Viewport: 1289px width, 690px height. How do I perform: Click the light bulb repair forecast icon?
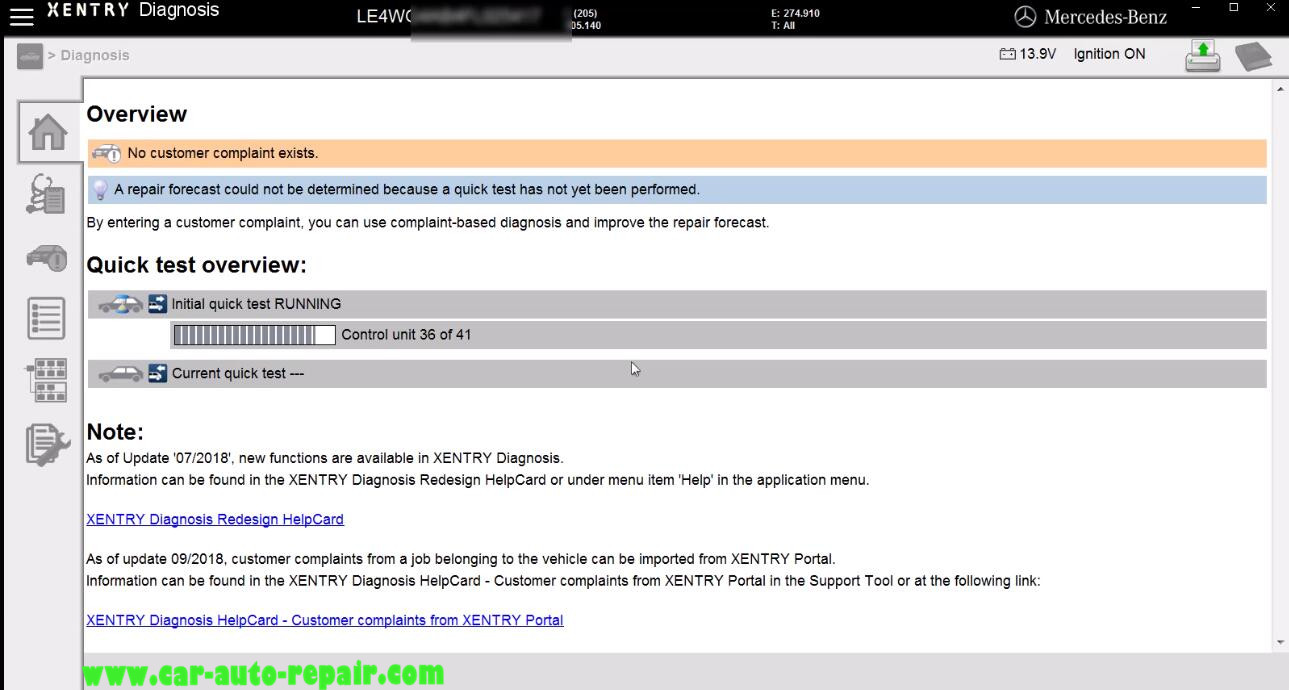point(99,190)
